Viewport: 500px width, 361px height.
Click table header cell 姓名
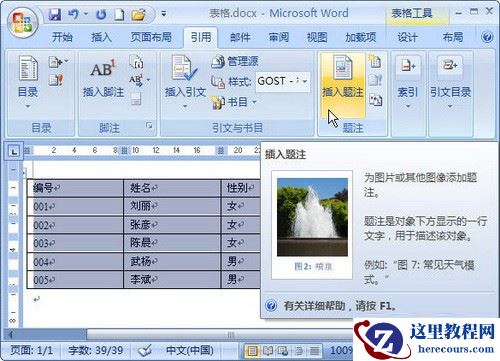[172, 188]
